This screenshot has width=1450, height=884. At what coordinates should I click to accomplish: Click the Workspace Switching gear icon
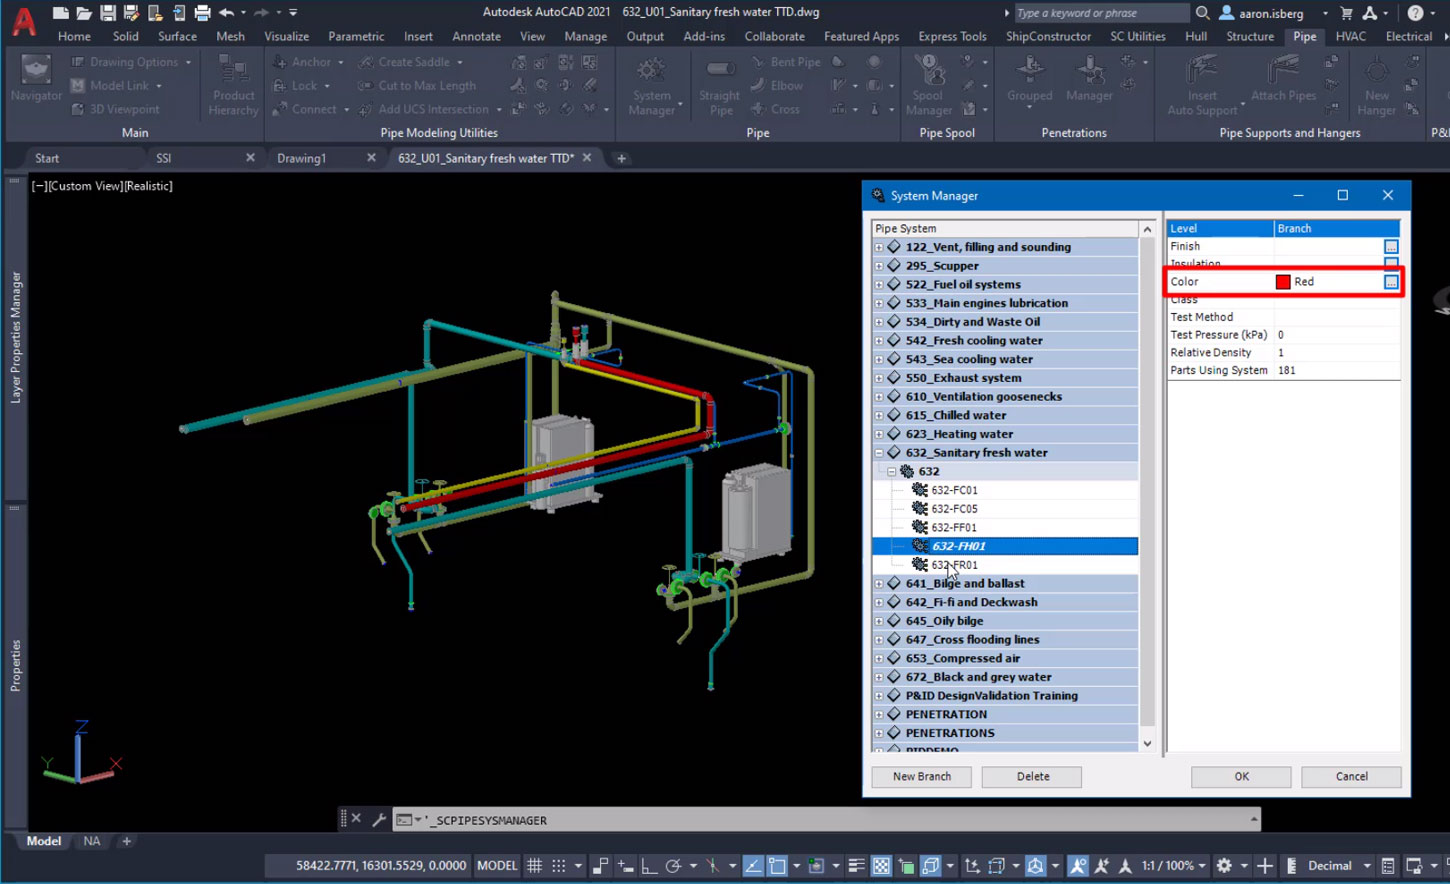coord(1224,866)
